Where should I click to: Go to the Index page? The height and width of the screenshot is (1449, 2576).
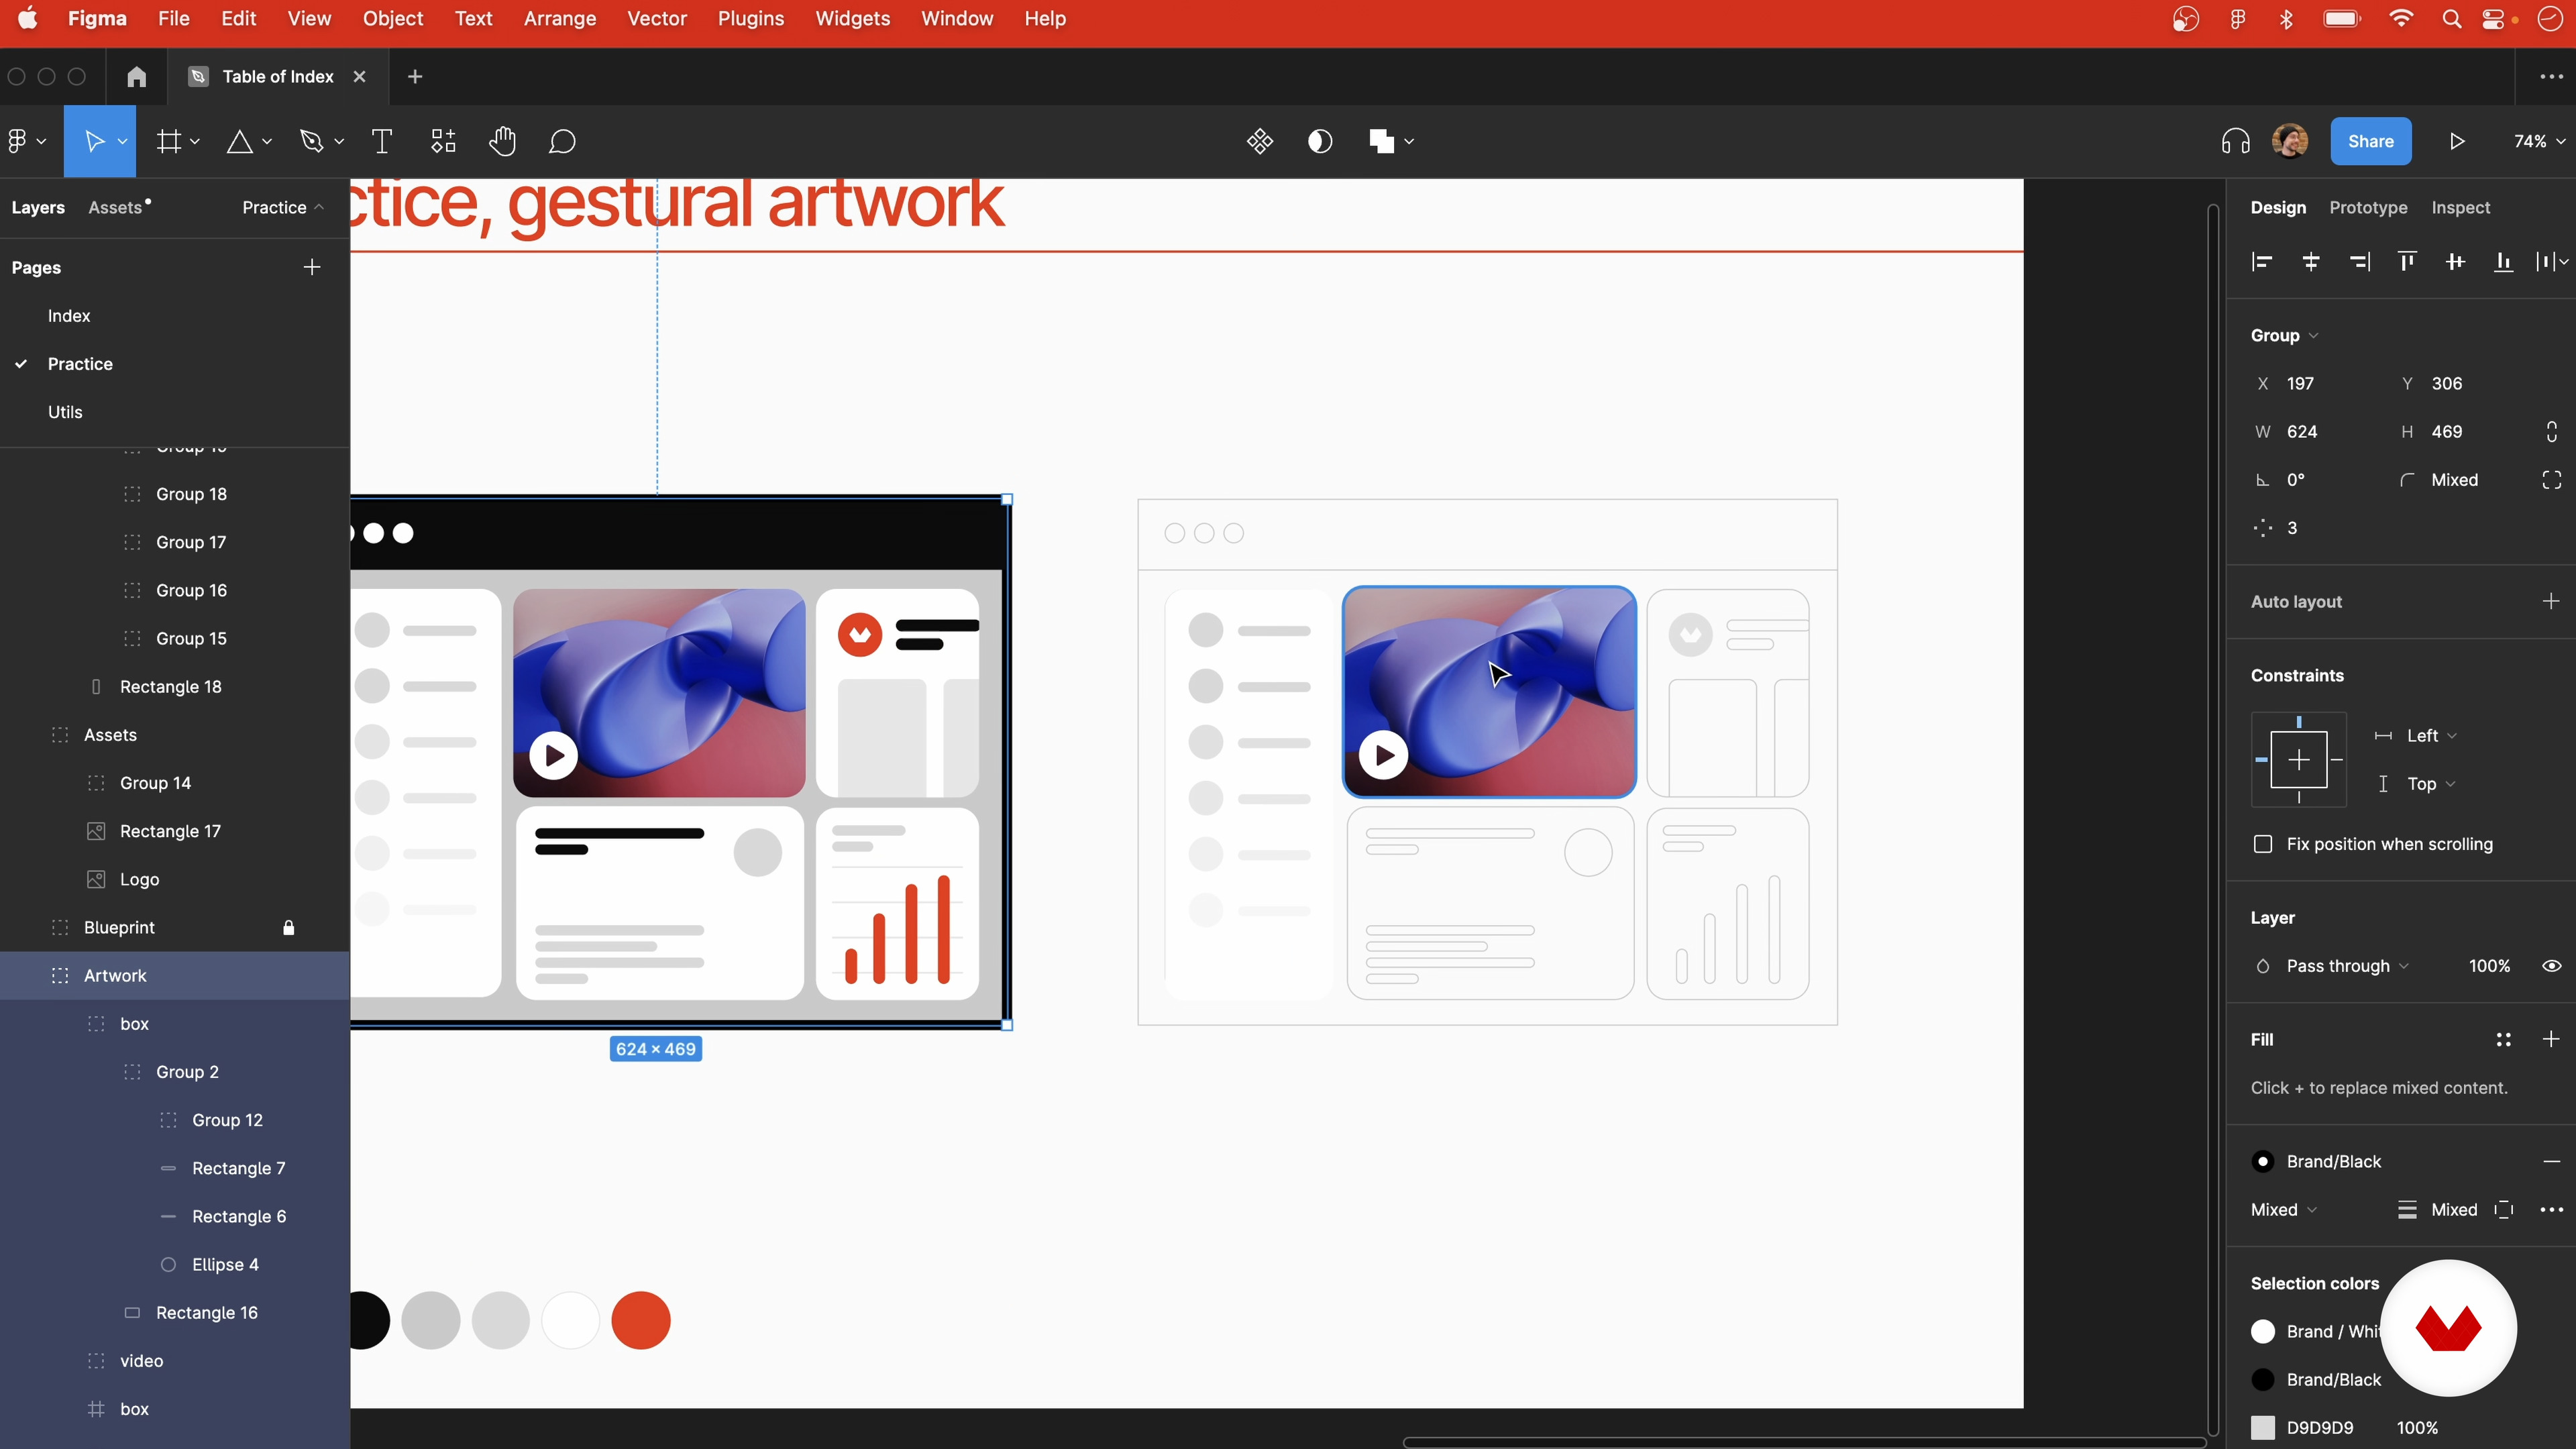(69, 316)
